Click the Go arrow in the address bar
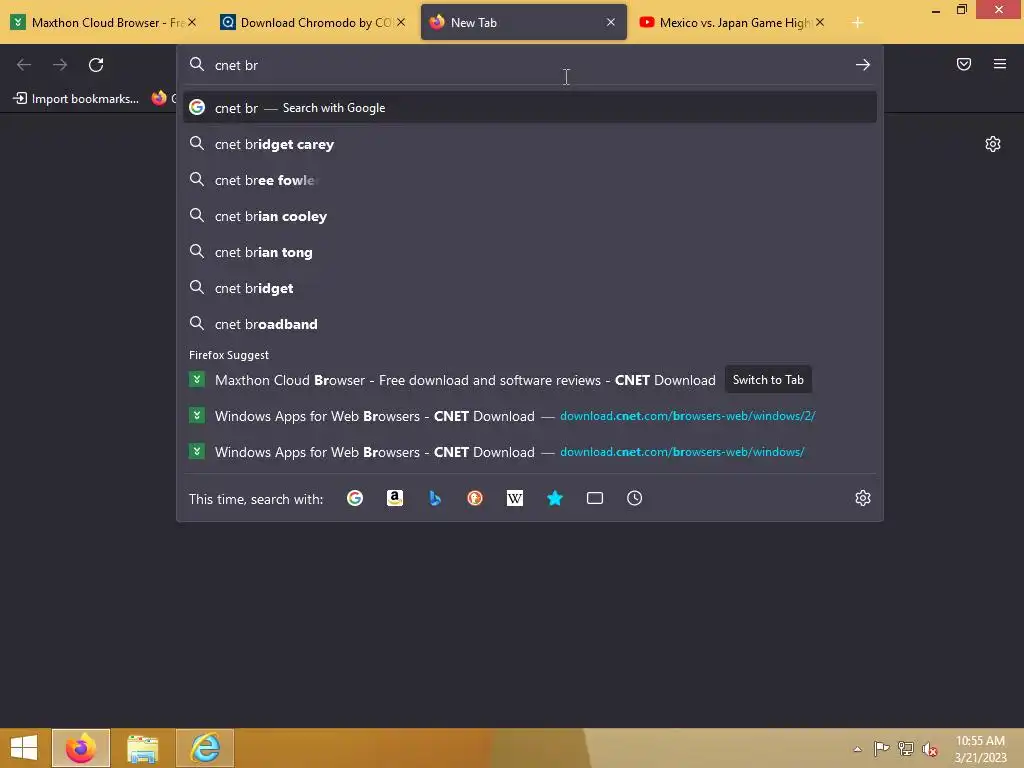 pyautogui.click(x=863, y=65)
